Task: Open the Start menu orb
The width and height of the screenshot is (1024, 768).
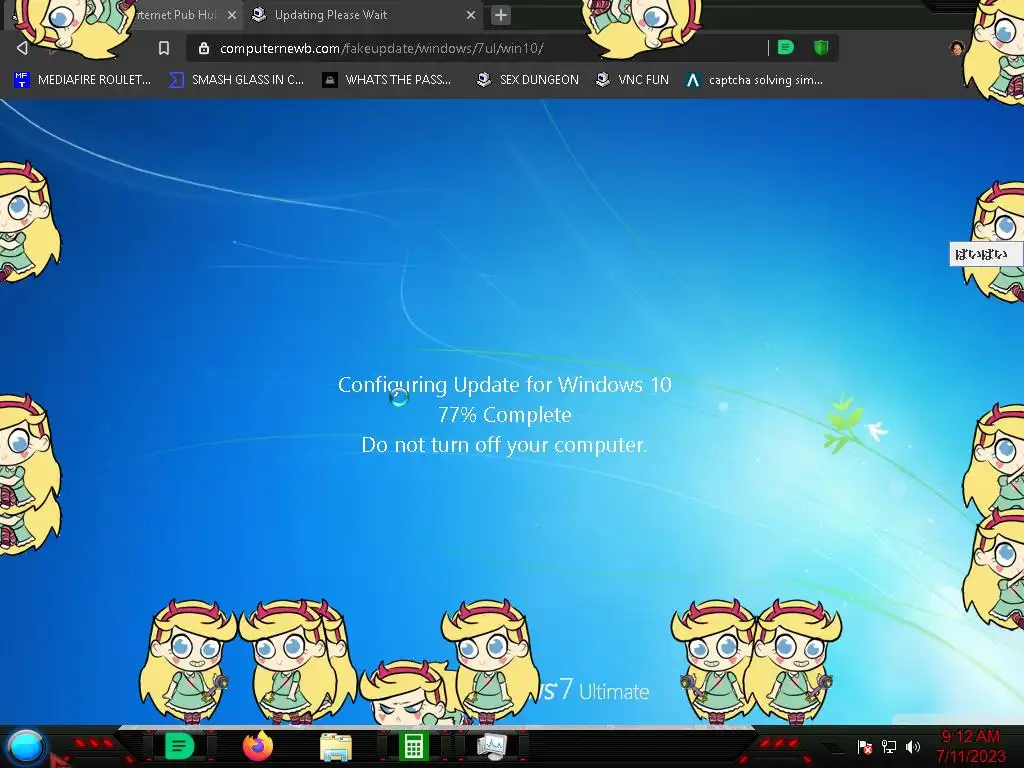Action: pyautogui.click(x=26, y=746)
